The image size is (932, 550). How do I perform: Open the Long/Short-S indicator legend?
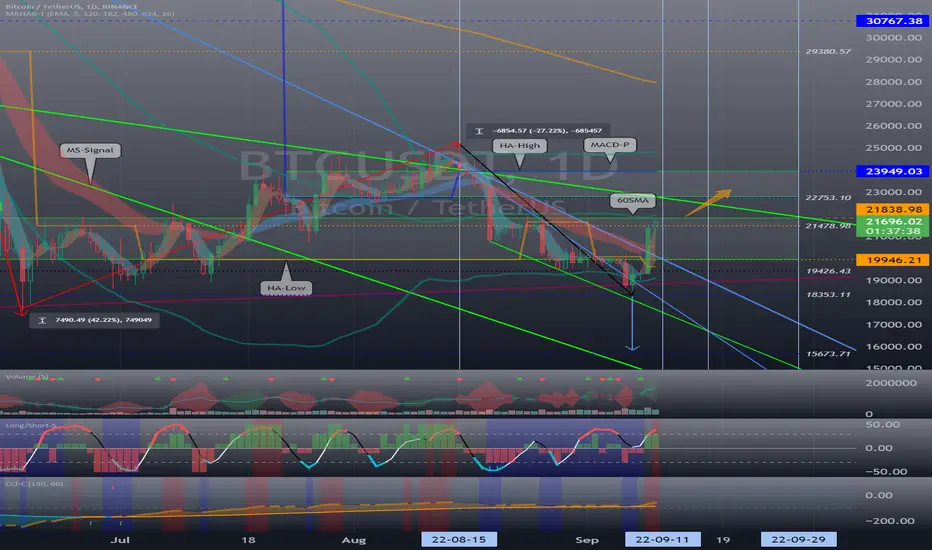tap(31, 425)
